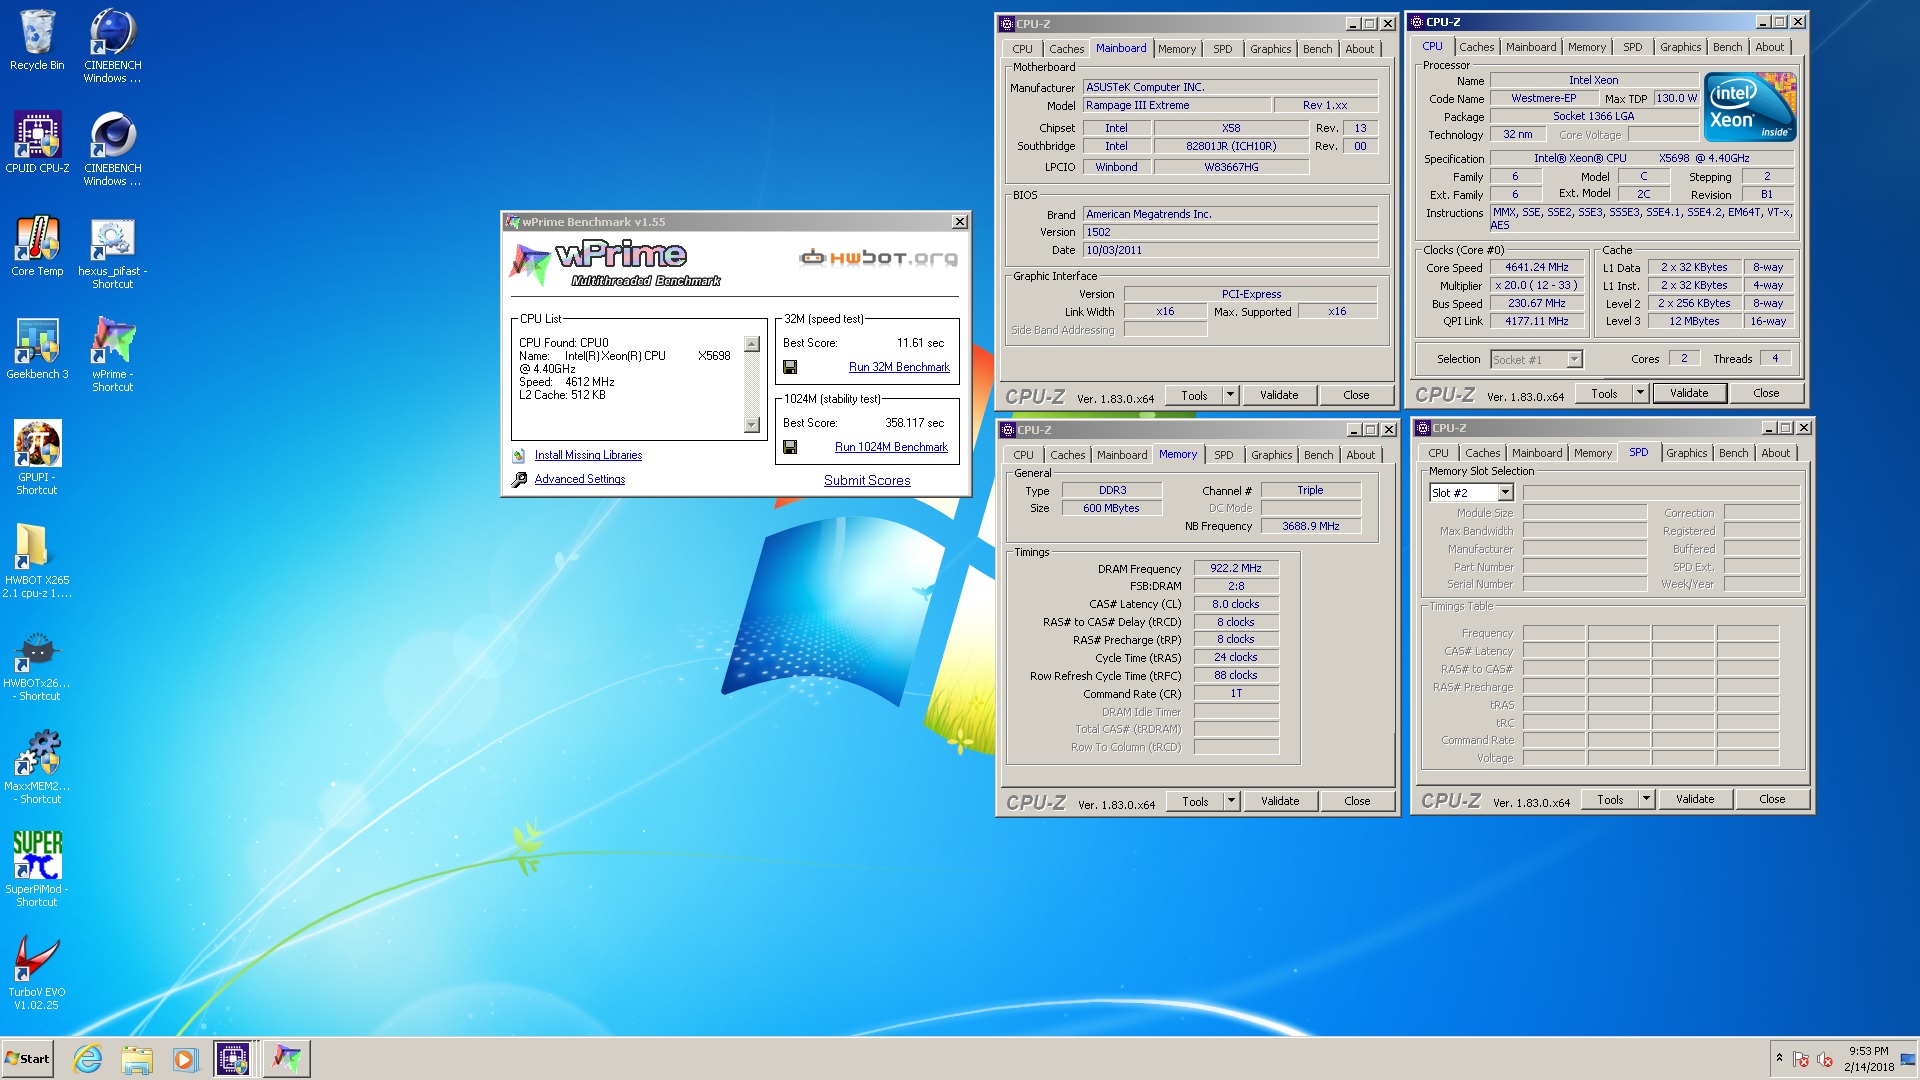Click the taskbar clock showing 9:53 PM
1920x1080 pixels.
[x=1868, y=1059]
